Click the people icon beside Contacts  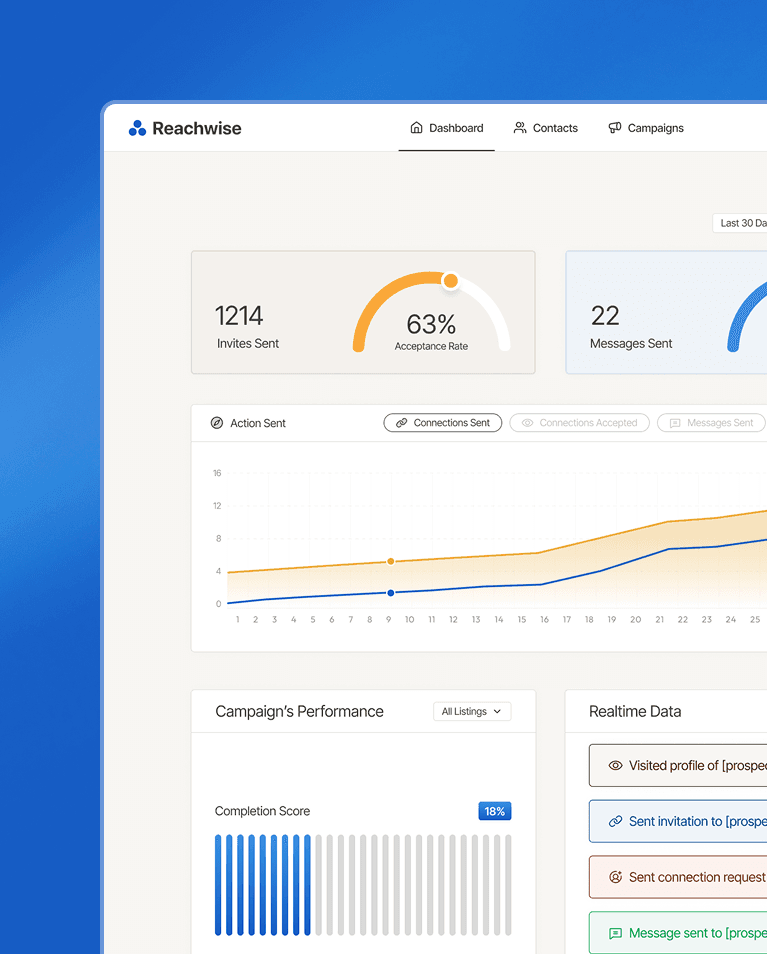(520, 128)
